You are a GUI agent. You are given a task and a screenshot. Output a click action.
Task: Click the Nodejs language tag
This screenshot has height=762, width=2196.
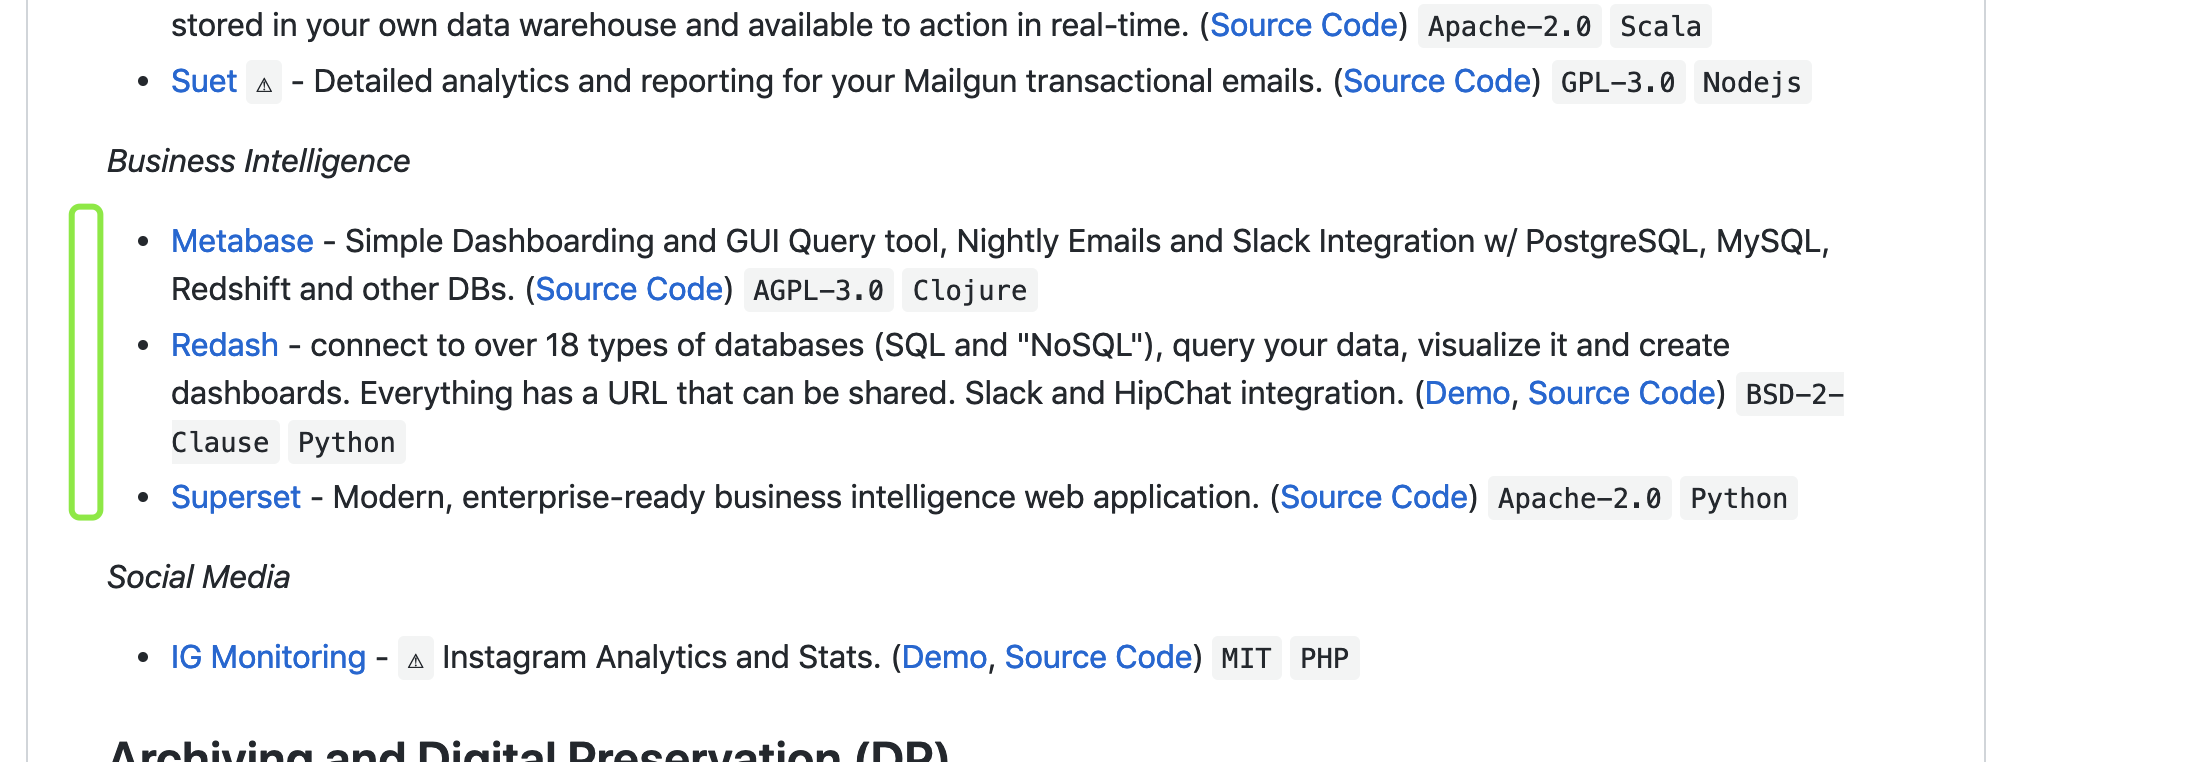click(x=1751, y=82)
